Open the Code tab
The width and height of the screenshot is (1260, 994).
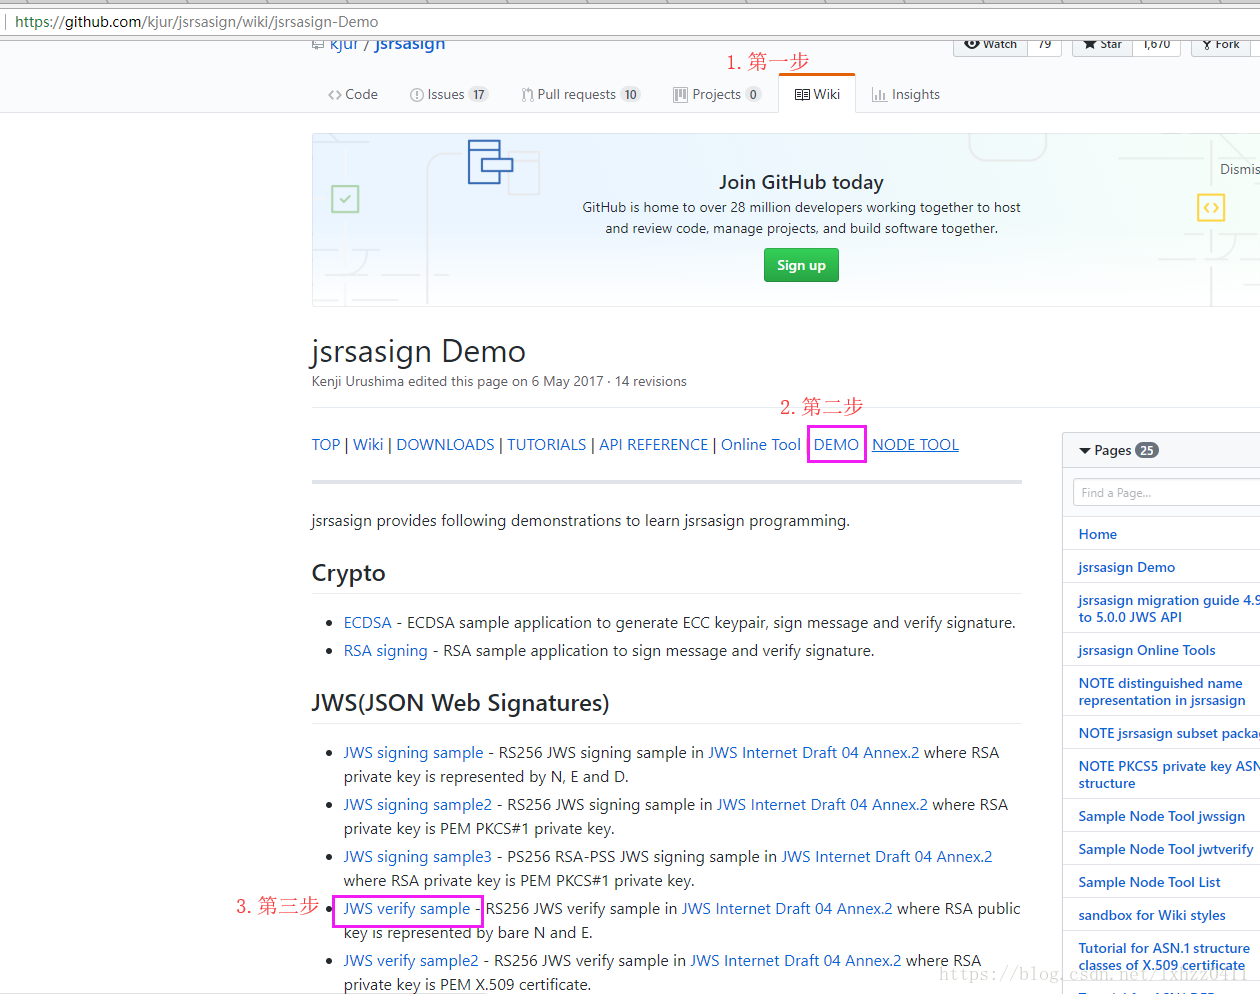(352, 94)
